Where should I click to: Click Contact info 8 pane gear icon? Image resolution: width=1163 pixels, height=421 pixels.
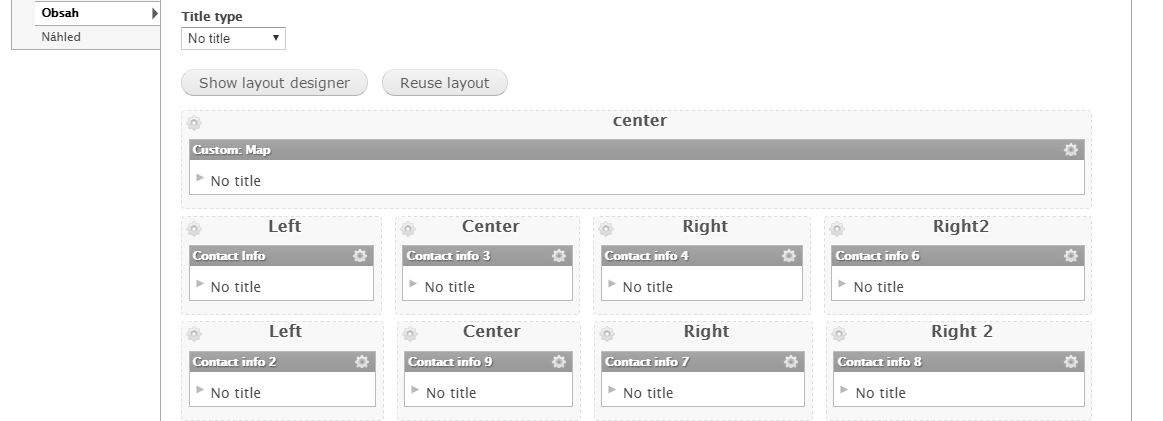point(1070,362)
